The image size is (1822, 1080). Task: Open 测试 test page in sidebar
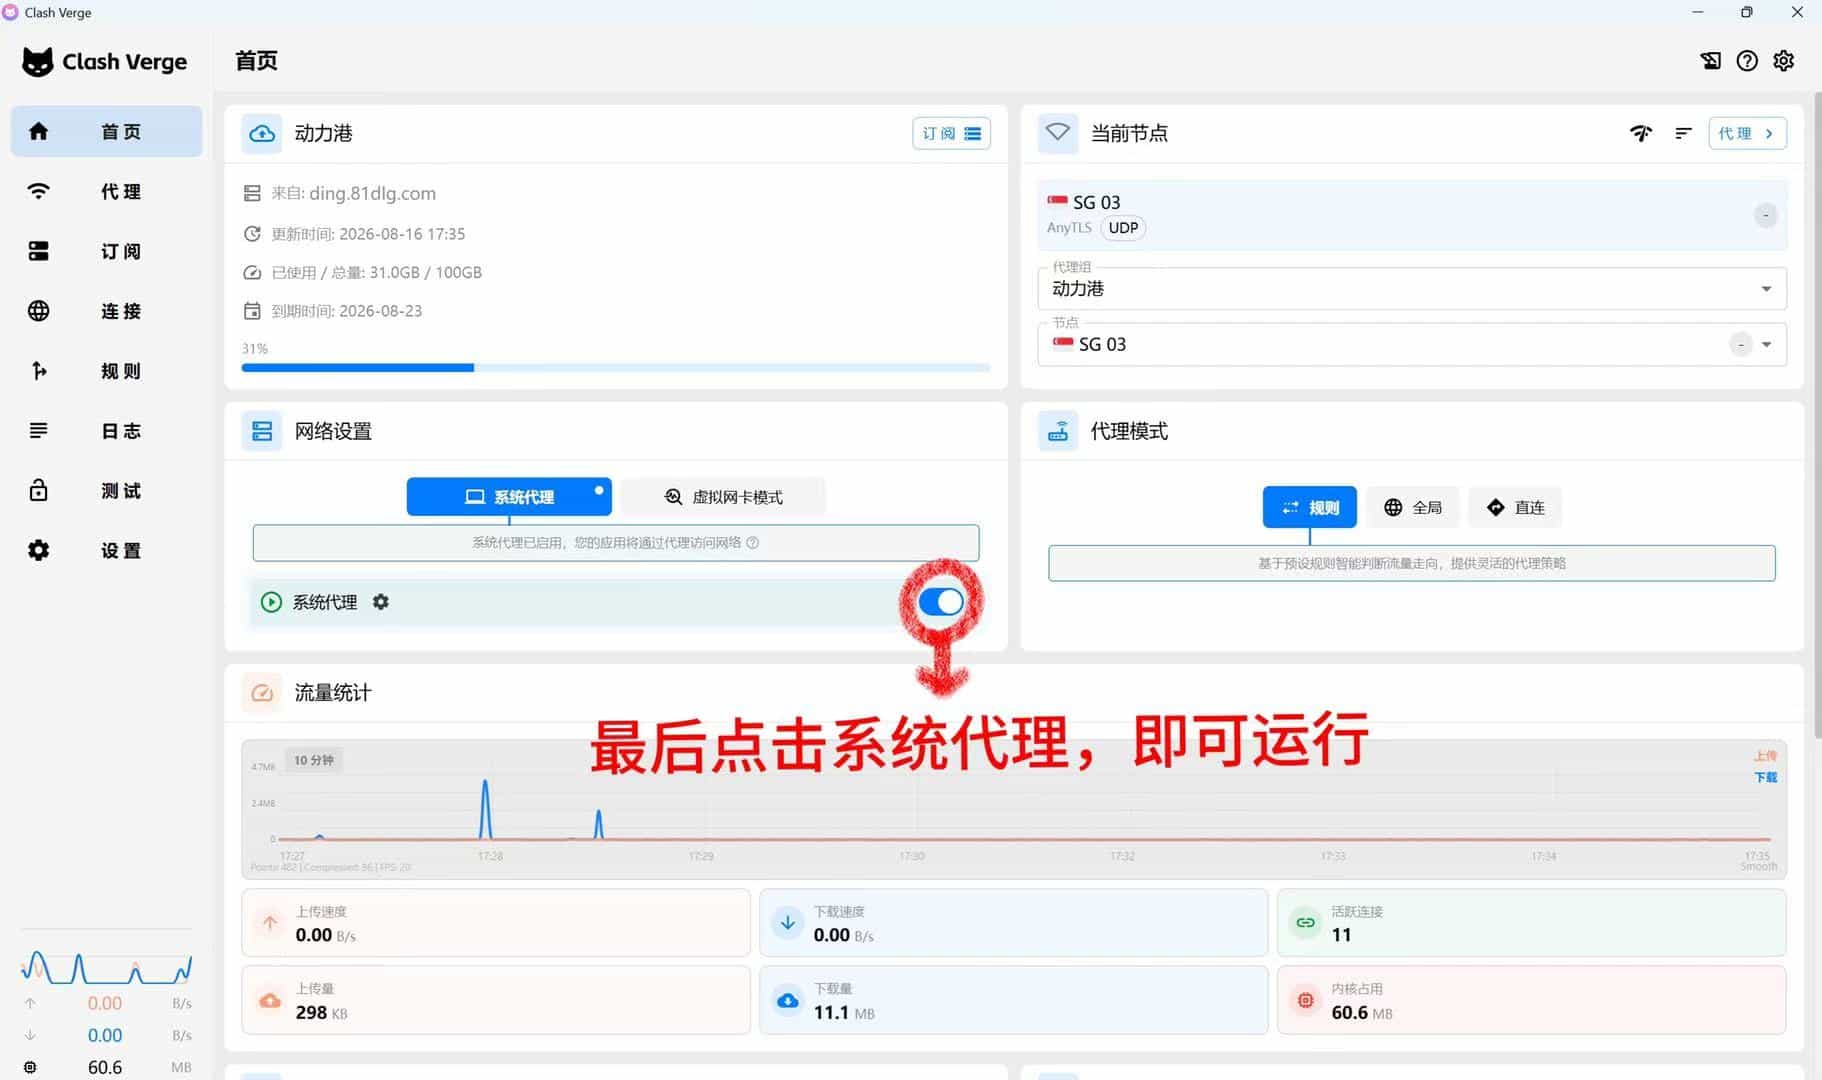[x=106, y=491]
